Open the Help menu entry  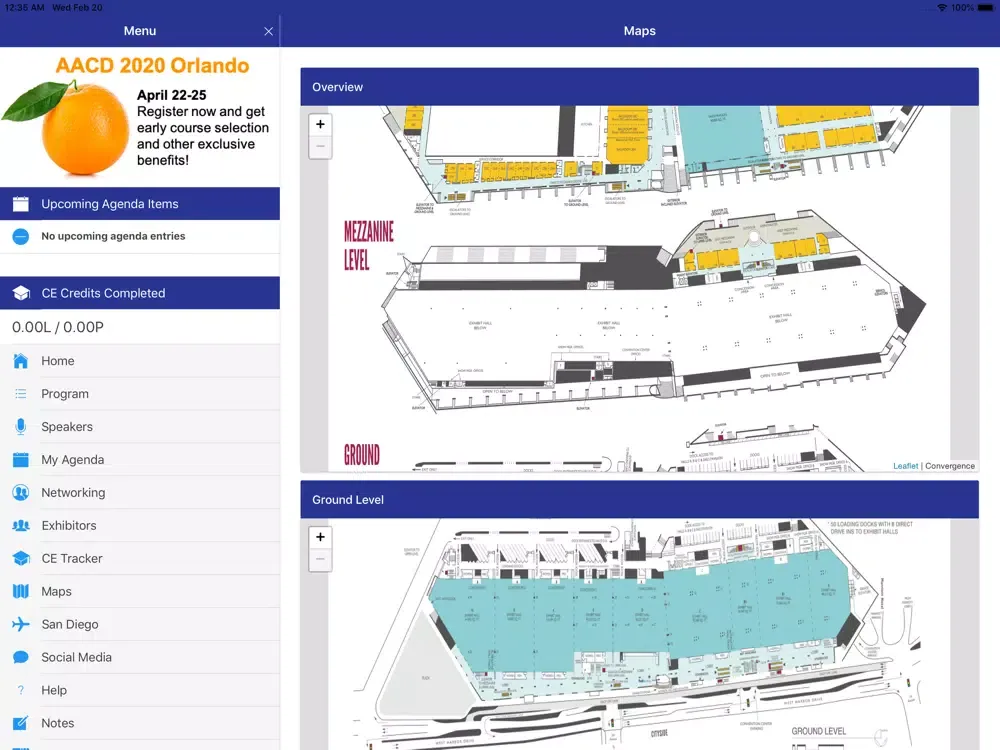click(x=54, y=690)
